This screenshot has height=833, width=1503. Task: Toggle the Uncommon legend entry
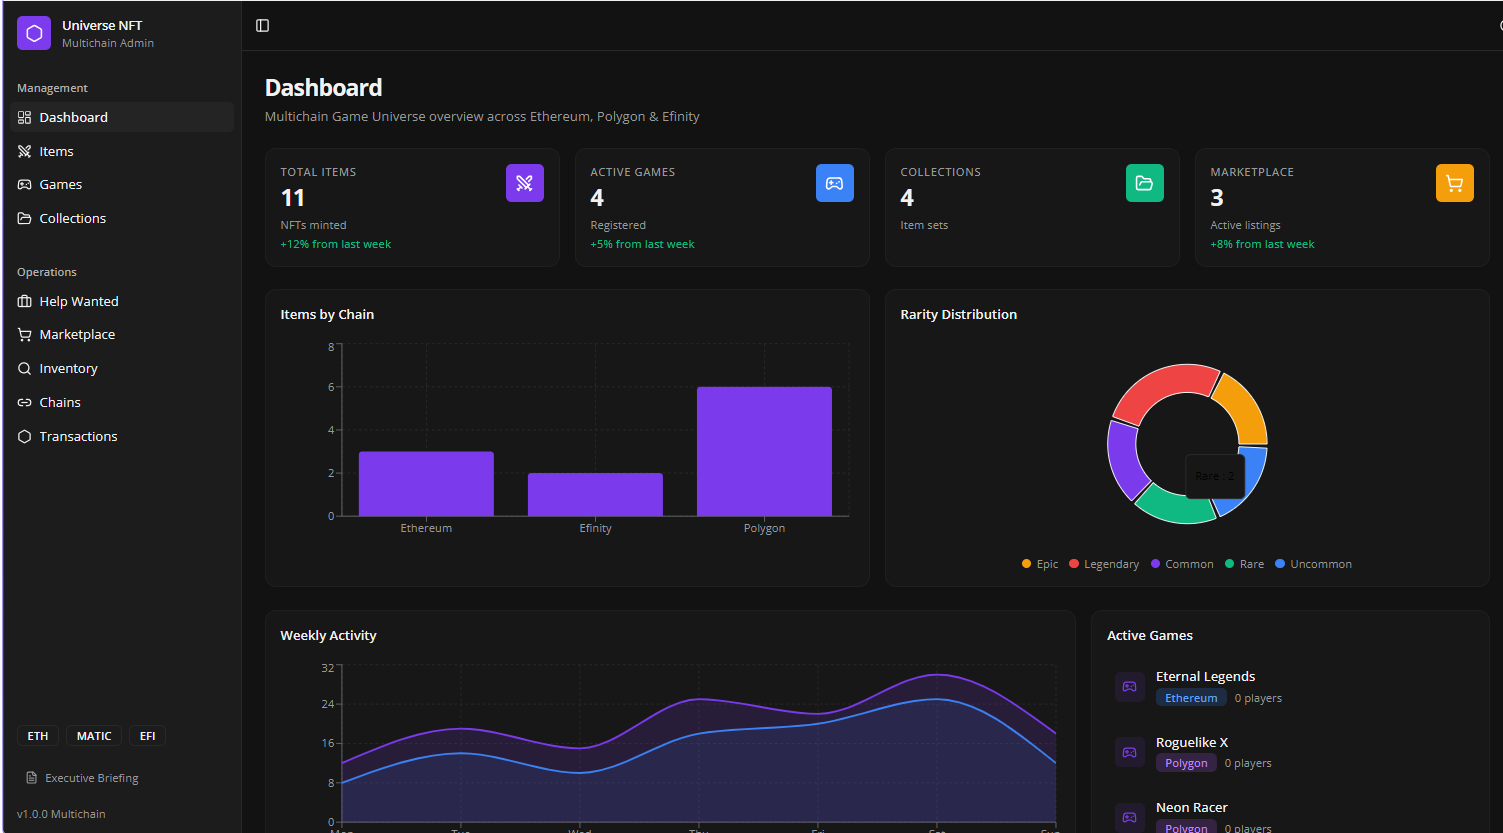1313,564
